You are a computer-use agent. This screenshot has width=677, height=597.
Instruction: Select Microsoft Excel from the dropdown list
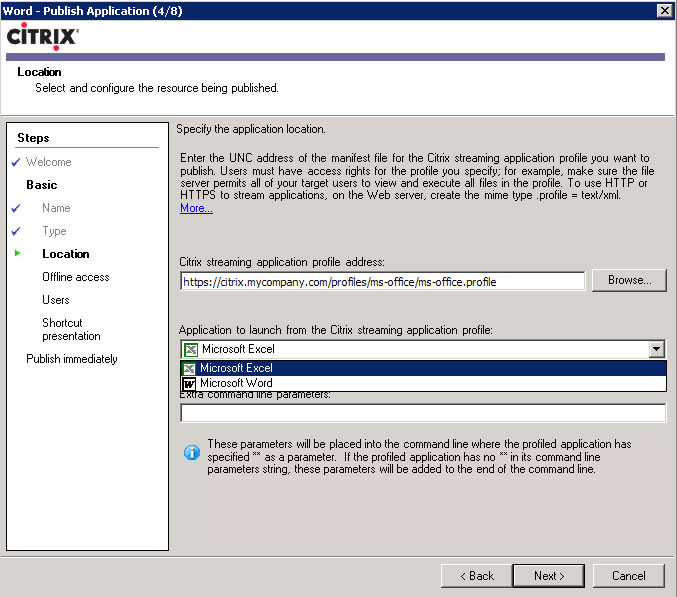coord(423,368)
